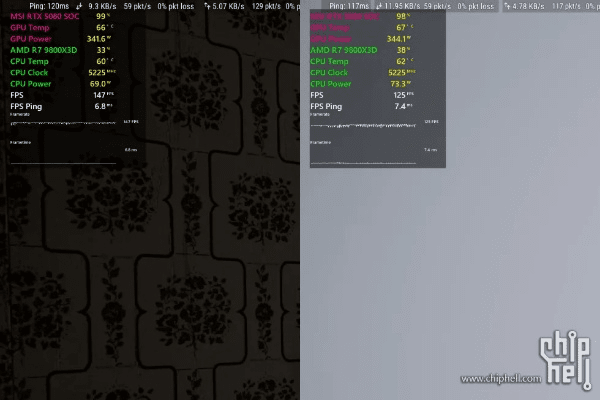
Task: Click the '129 pkt/s' packet rate
Action: point(266,6)
